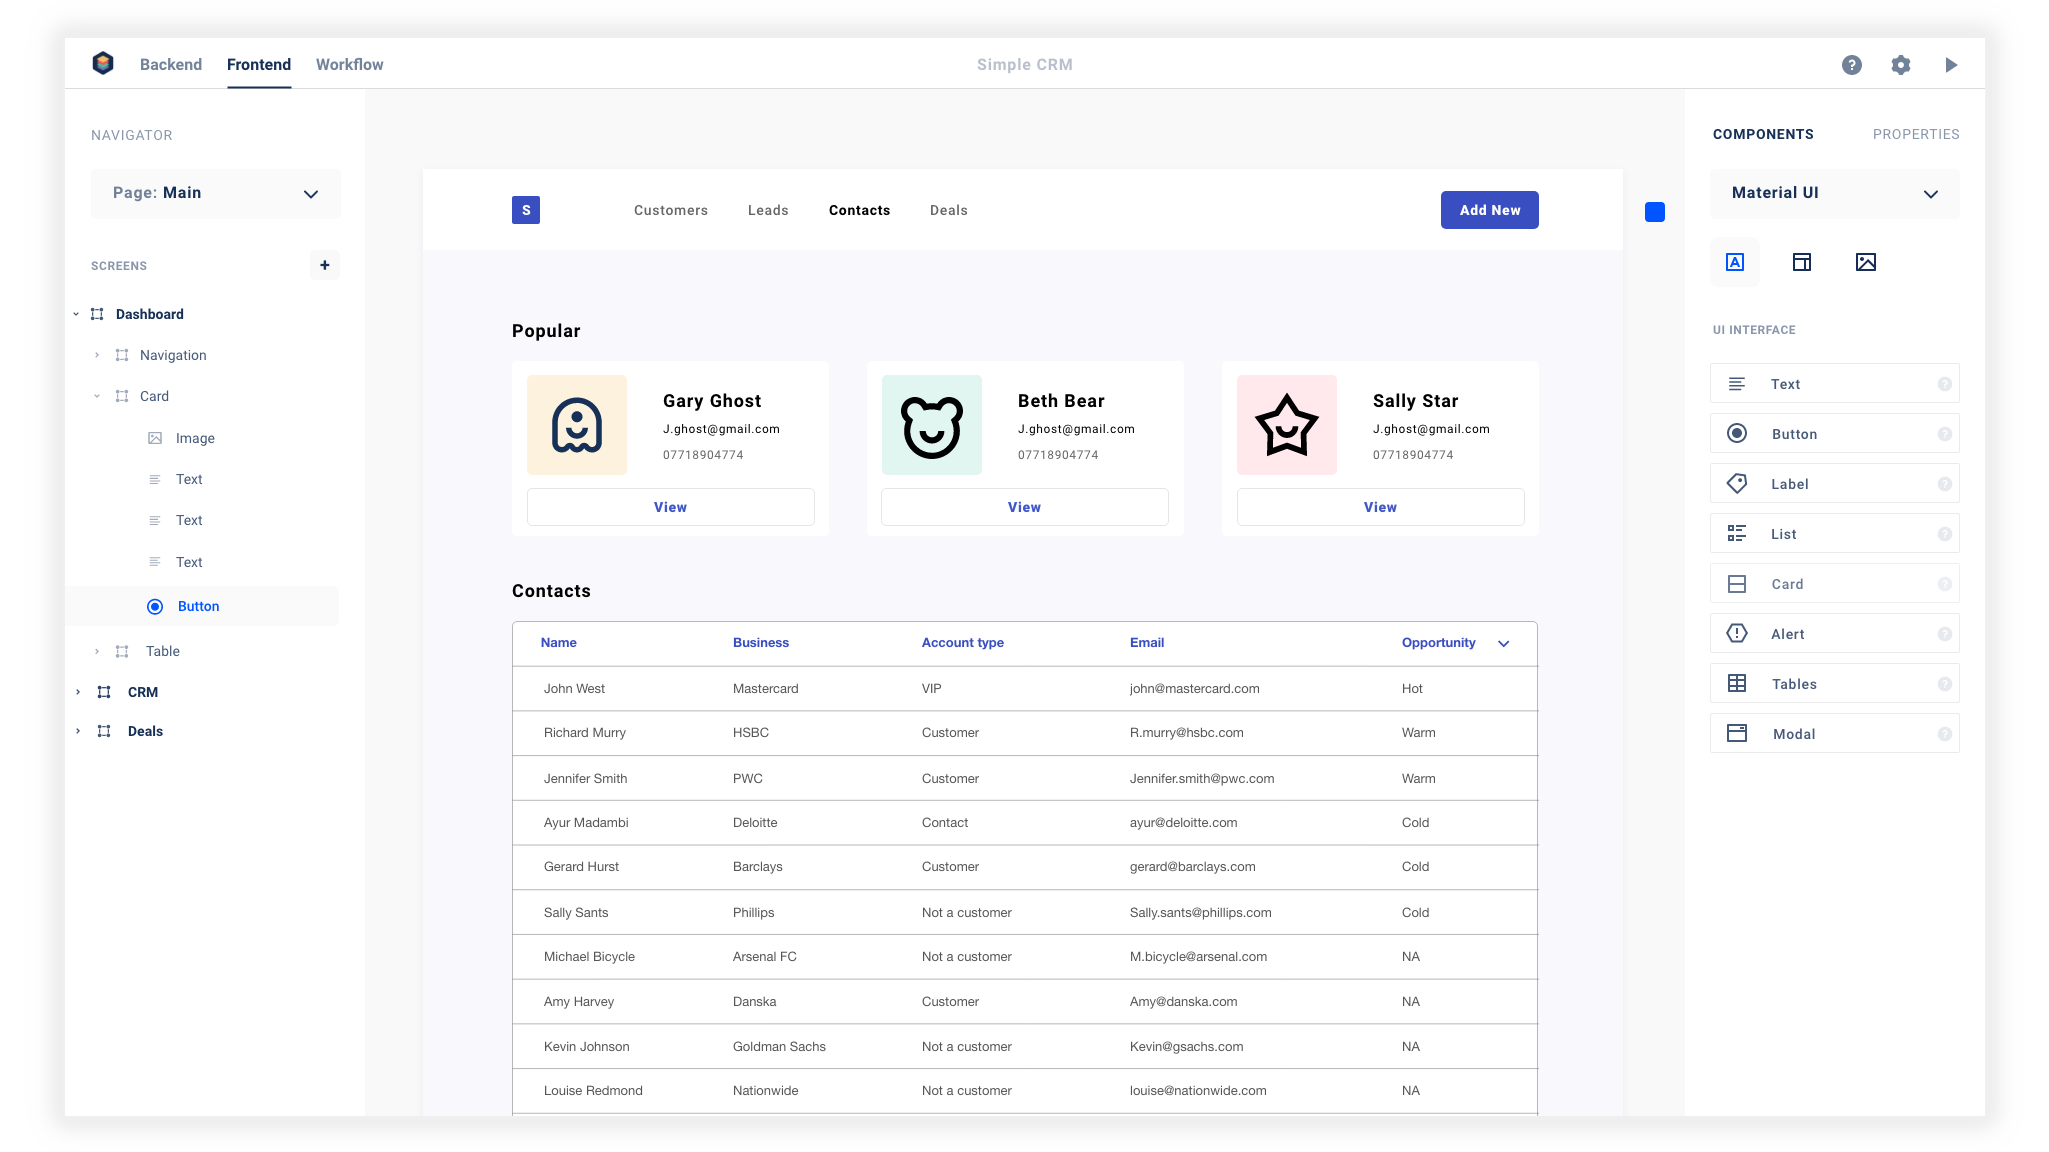Select the List component icon
This screenshot has width=2049, height=1152.
pyautogui.click(x=1735, y=533)
